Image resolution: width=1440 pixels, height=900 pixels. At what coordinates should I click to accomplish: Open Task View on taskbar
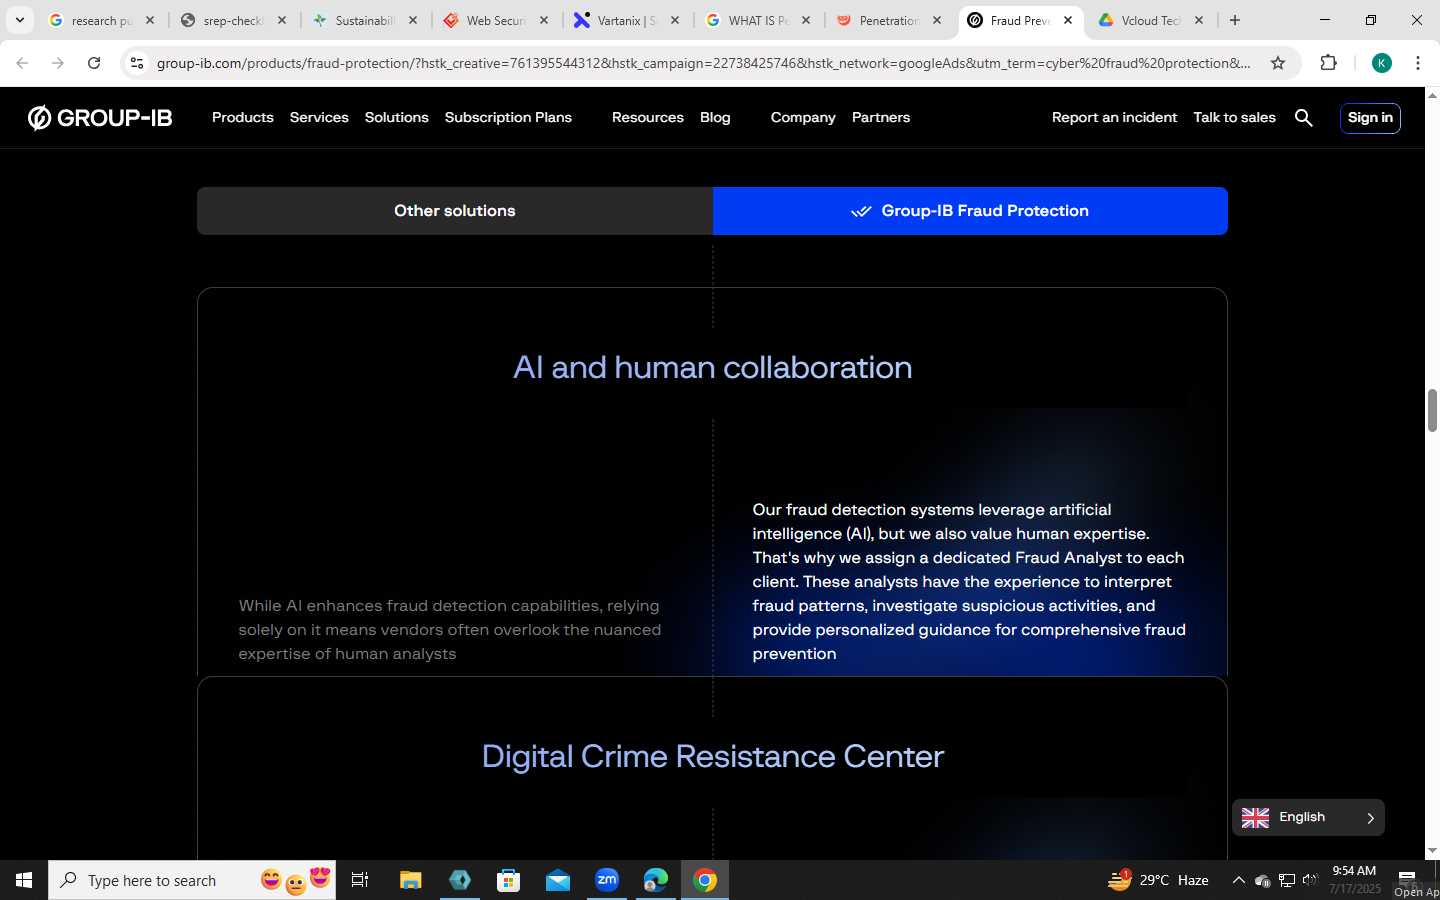[x=360, y=880]
